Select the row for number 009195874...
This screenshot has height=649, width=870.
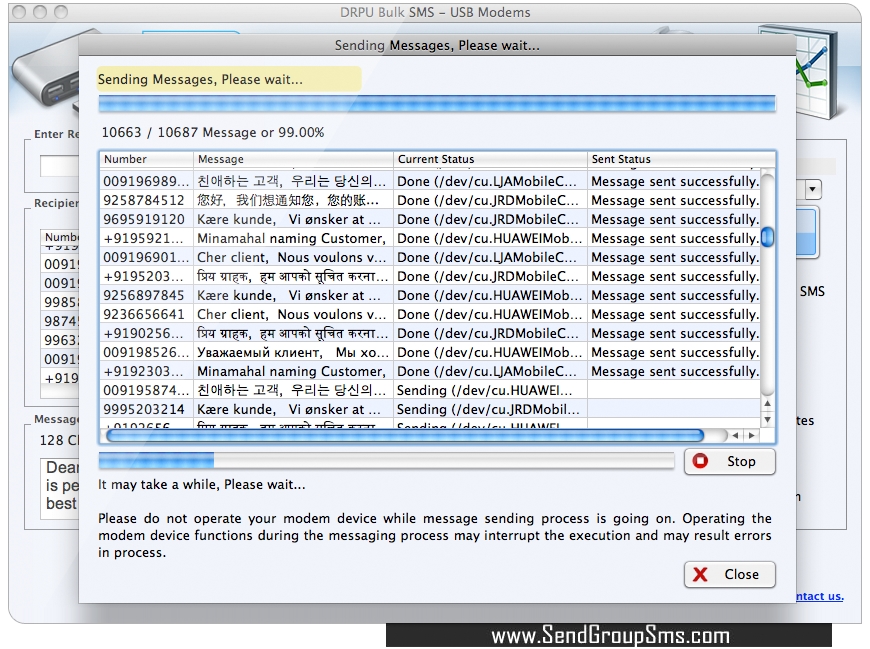click(x=430, y=391)
